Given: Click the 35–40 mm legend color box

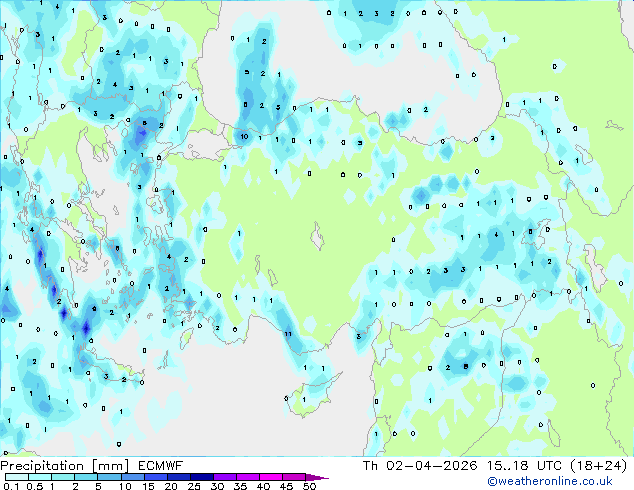Looking at the screenshot, I should click(x=248, y=477).
